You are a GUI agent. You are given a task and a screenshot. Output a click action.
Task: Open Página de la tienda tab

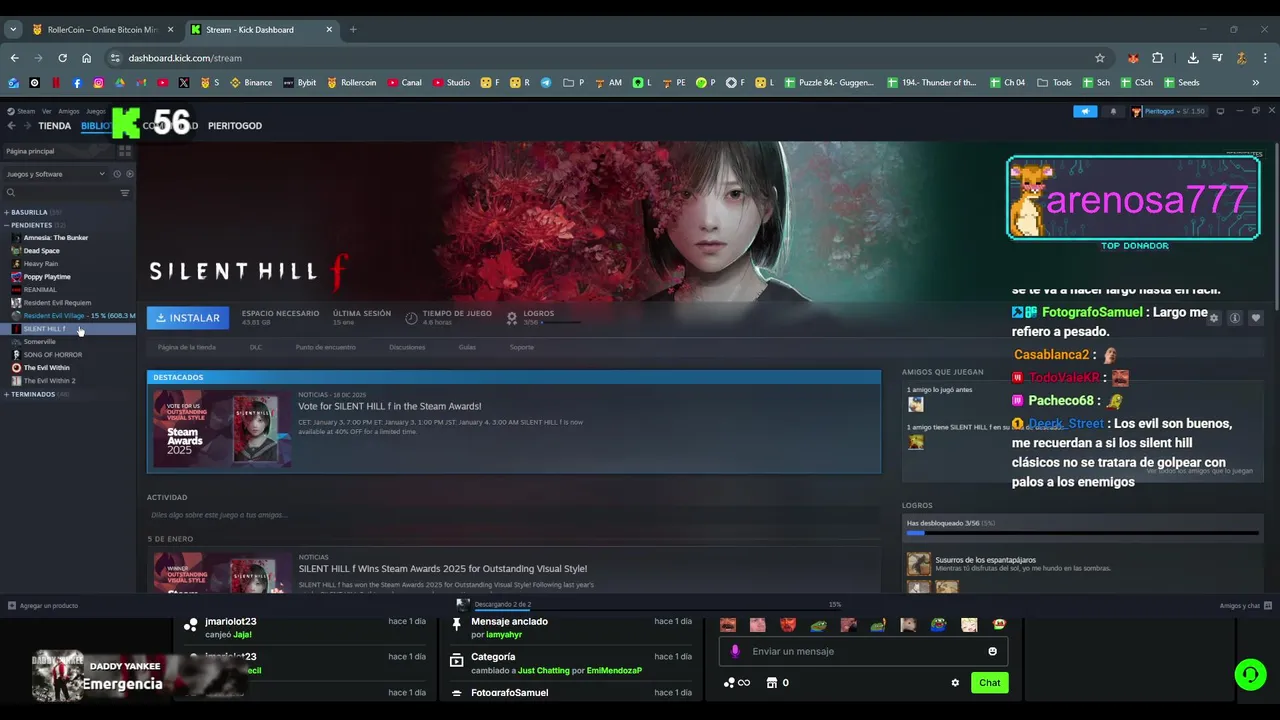(187, 347)
